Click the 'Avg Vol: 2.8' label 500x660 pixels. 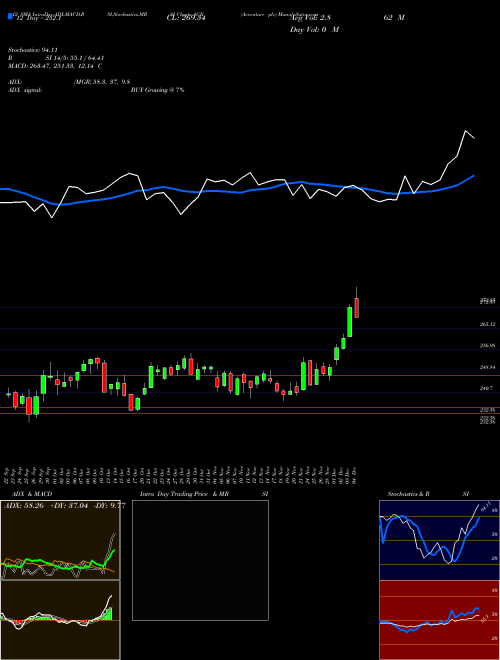click(x=310, y=18)
